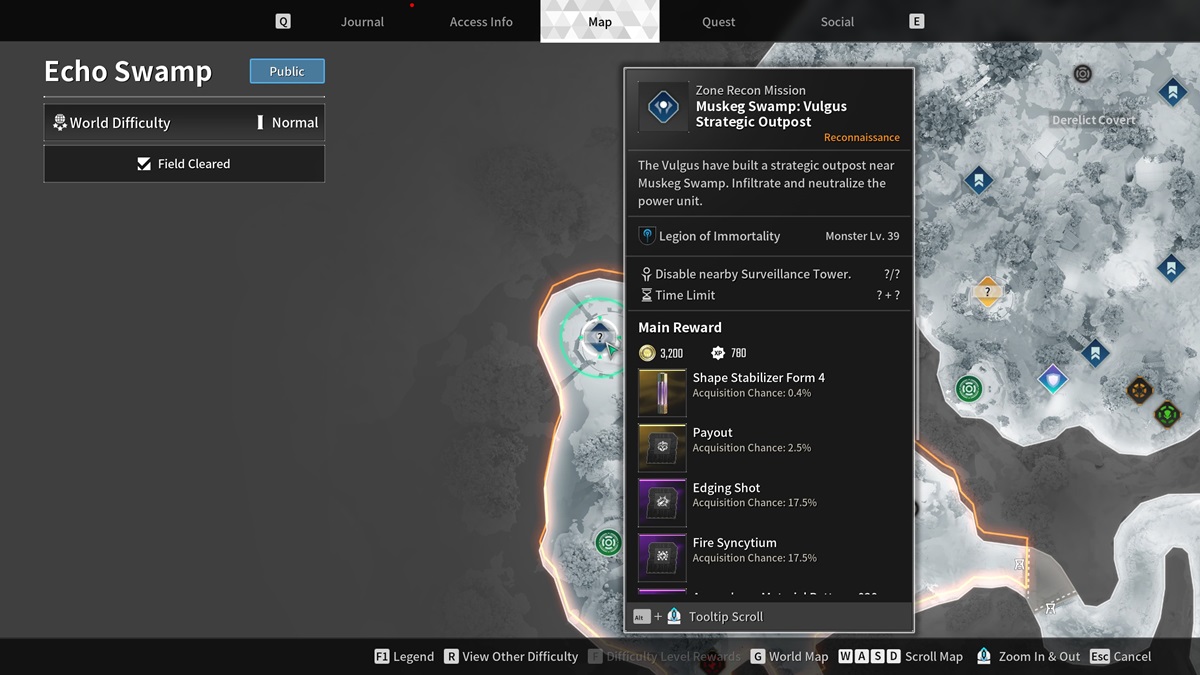This screenshot has height=675, width=1200.
Task: Select the orange question mark diamond marker
Action: [987, 292]
